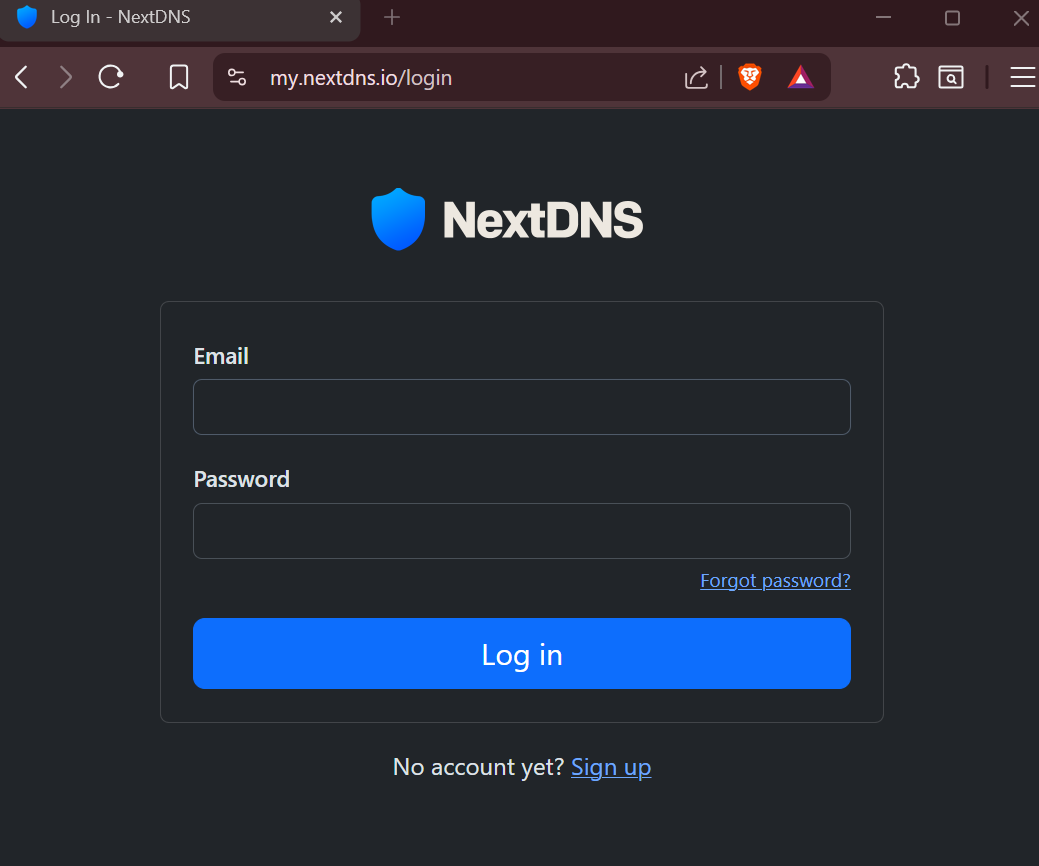Image resolution: width=1039 pixels, height=866 pixels.
Task: Click the Brave Shields icon
Action: click(x=749, y=76)
